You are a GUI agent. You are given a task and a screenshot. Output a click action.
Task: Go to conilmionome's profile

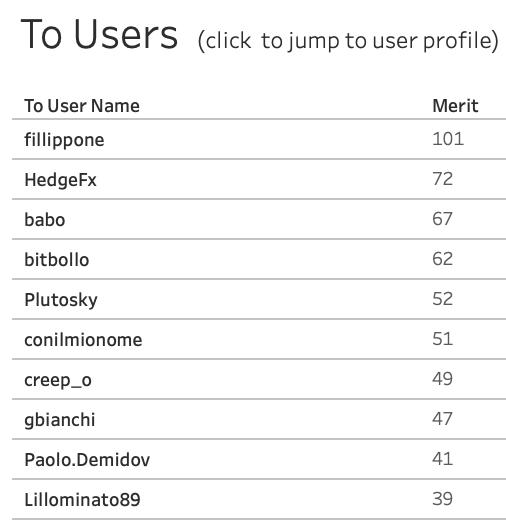click(x=83, y=340)
